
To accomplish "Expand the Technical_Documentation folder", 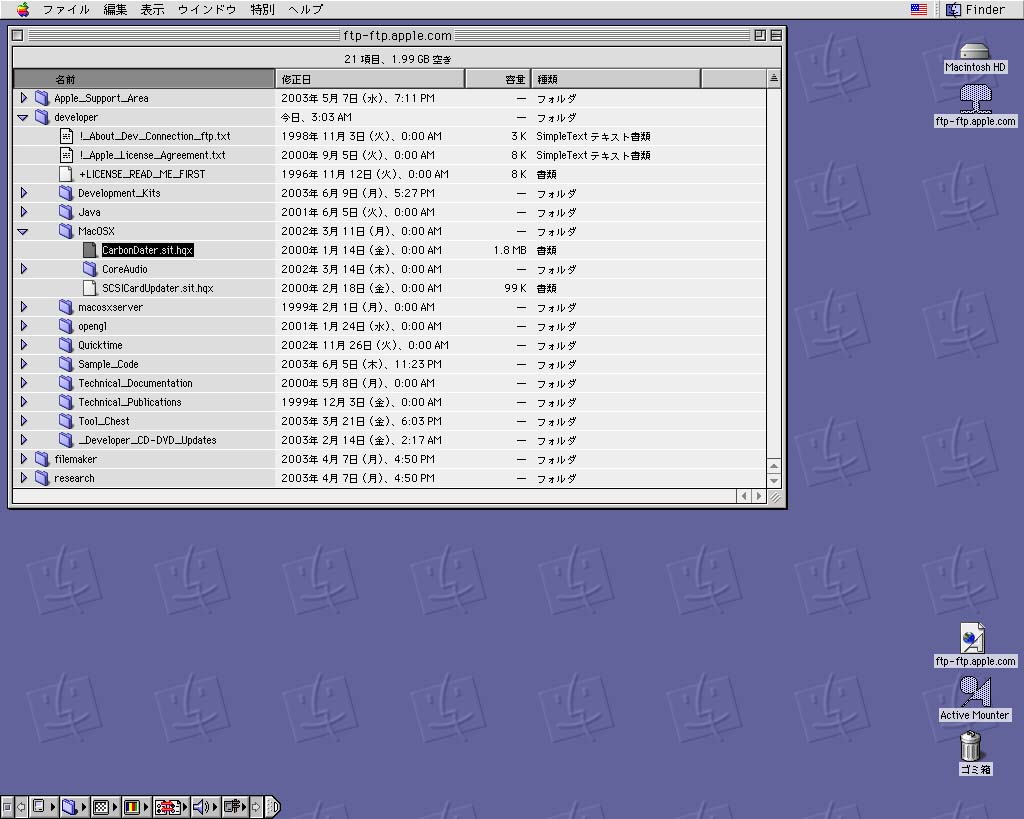I will click(24, 382).
